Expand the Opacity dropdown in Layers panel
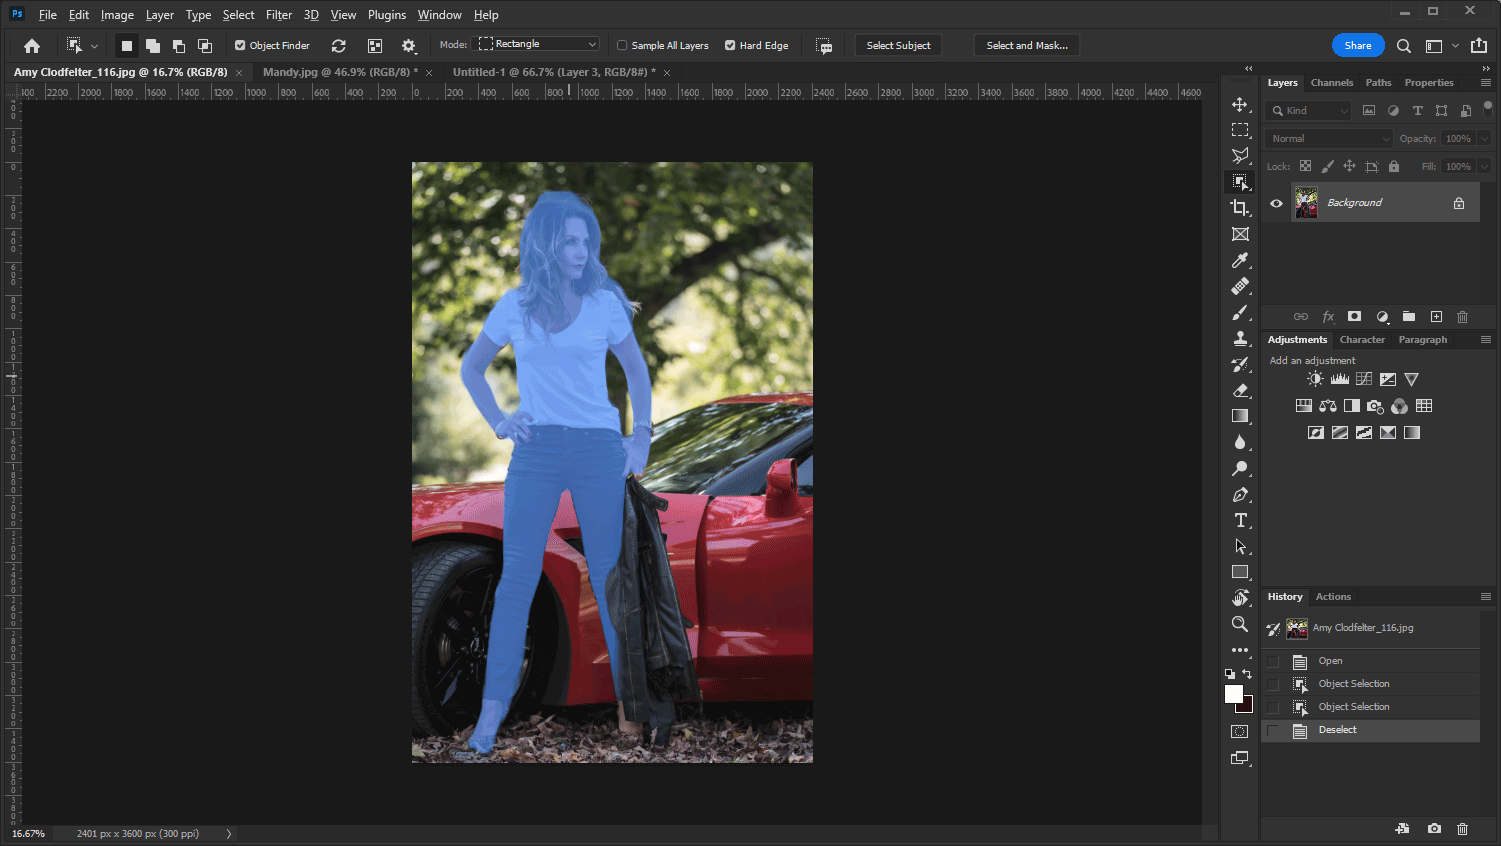The height and width of the screenshot is (846, 1501). (x=1484, y=138)
